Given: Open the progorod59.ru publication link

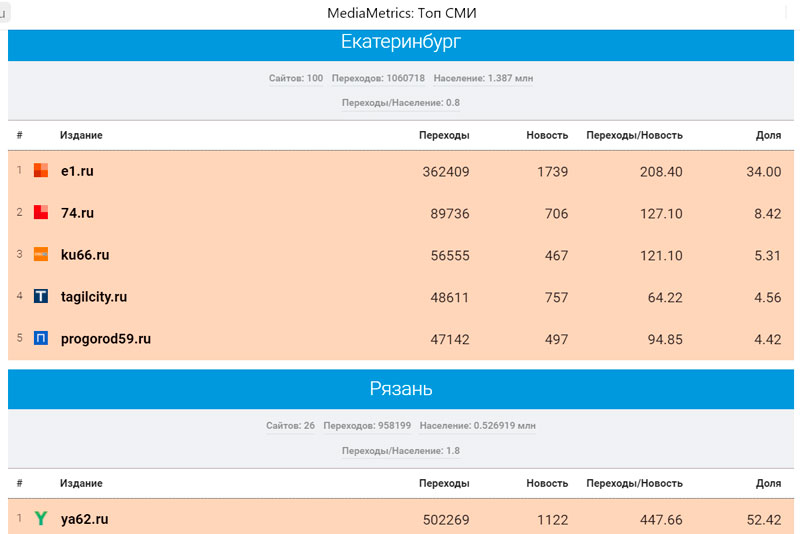Looking at the screenshot, I should (x=106, y=339).
